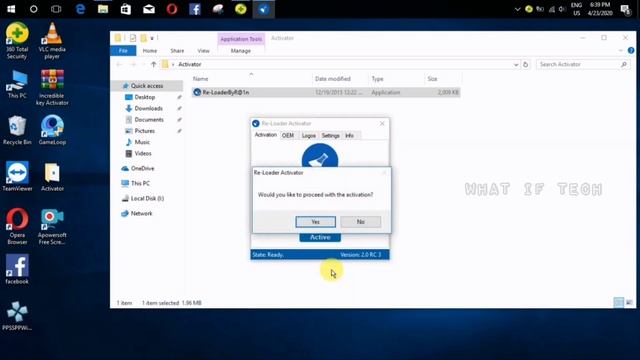Open VLC media player desktop icon
Image resolution: width=640 pixels, height=360 pixels.
tap(52, 41)
